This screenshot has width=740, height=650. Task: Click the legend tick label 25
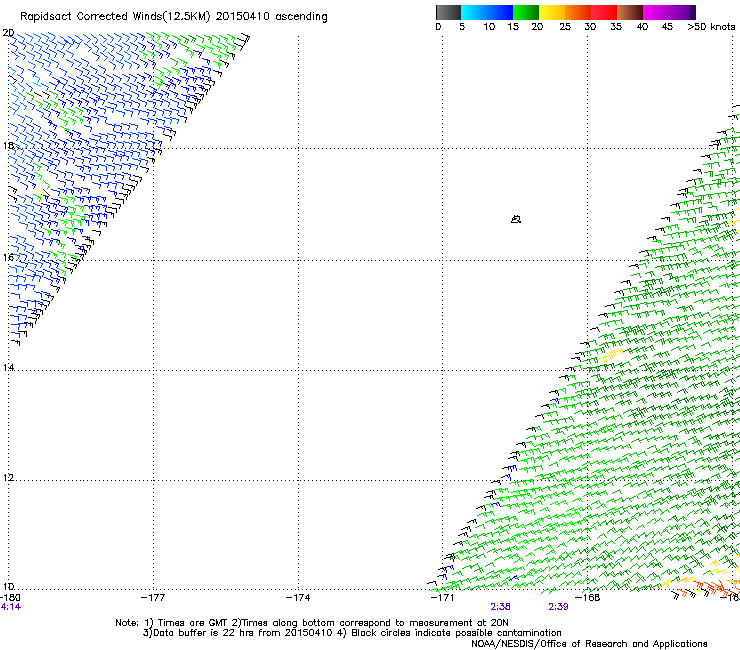click(565, 27)
